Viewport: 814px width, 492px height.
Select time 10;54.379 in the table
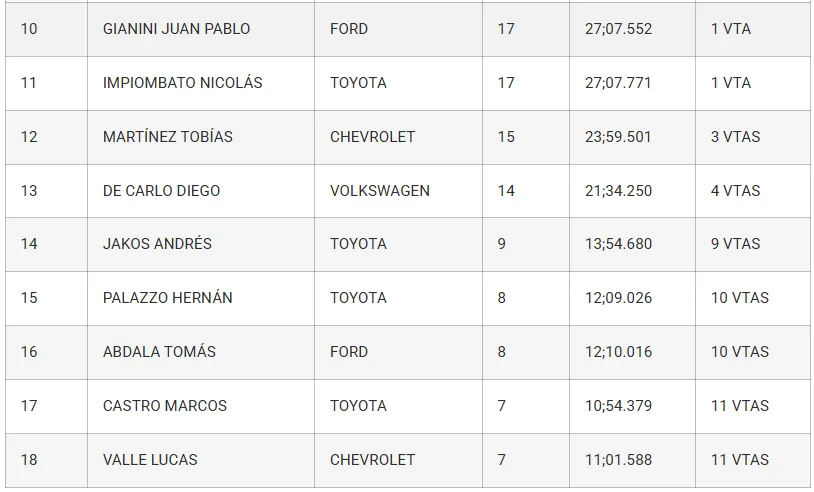[x=618, y=406]
